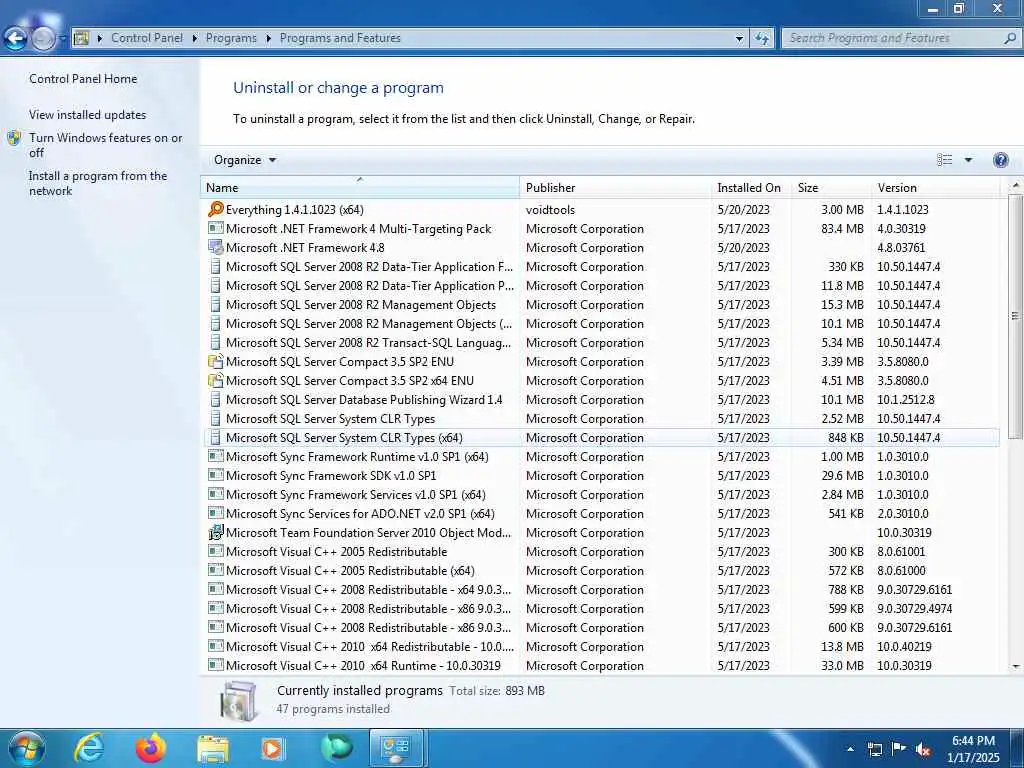Open the Organize dropdown menu
Viewport: 1024px width, 768px height.
(x=245, y=160)
